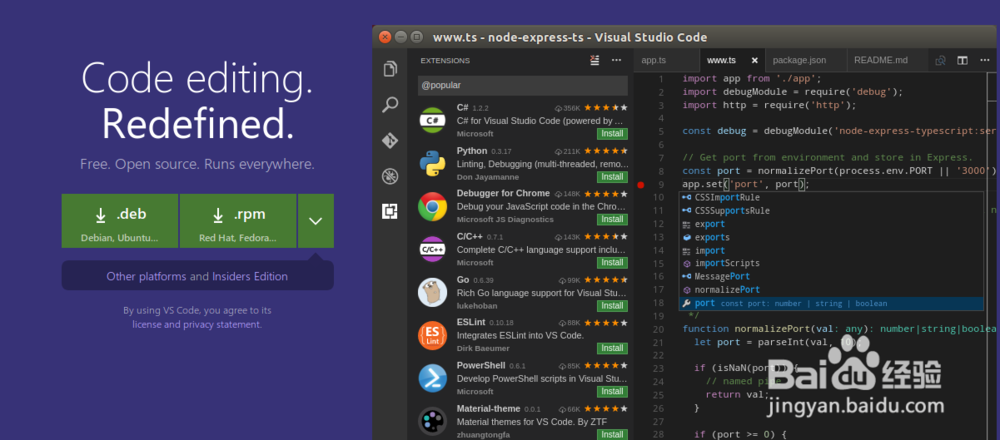
Task: Choose the normalizePort suggestion
Action: [x=830, y=290]
